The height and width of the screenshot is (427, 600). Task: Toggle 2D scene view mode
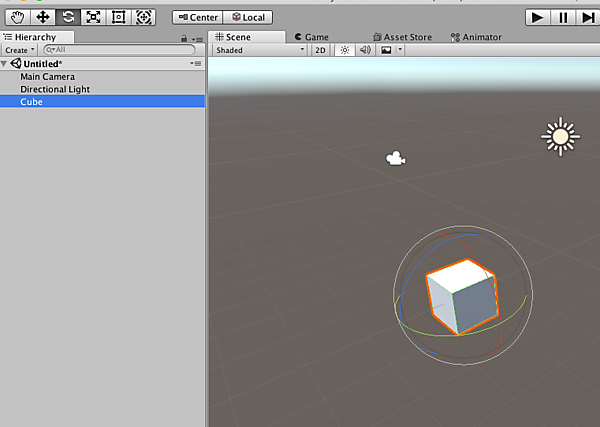[x=320, y=50]
